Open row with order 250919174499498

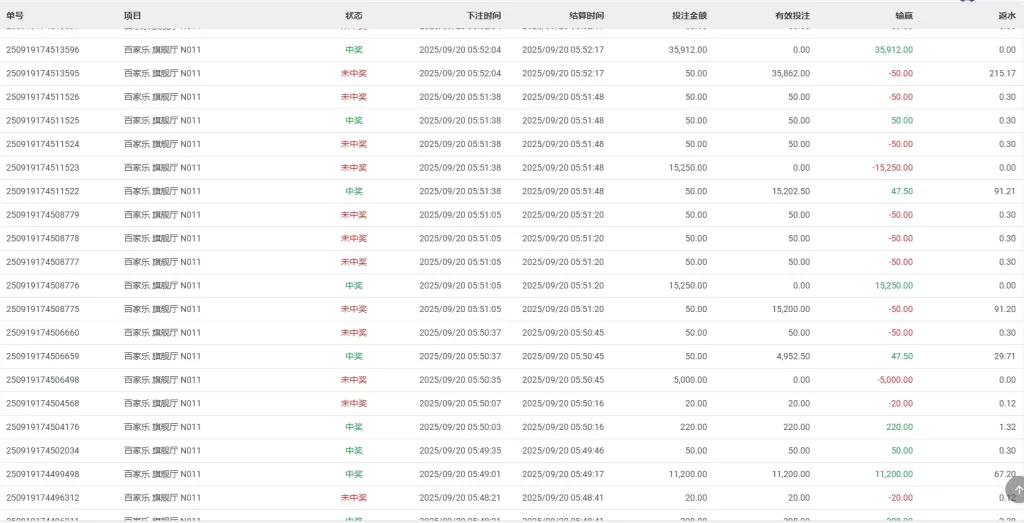tap(43, 474)
